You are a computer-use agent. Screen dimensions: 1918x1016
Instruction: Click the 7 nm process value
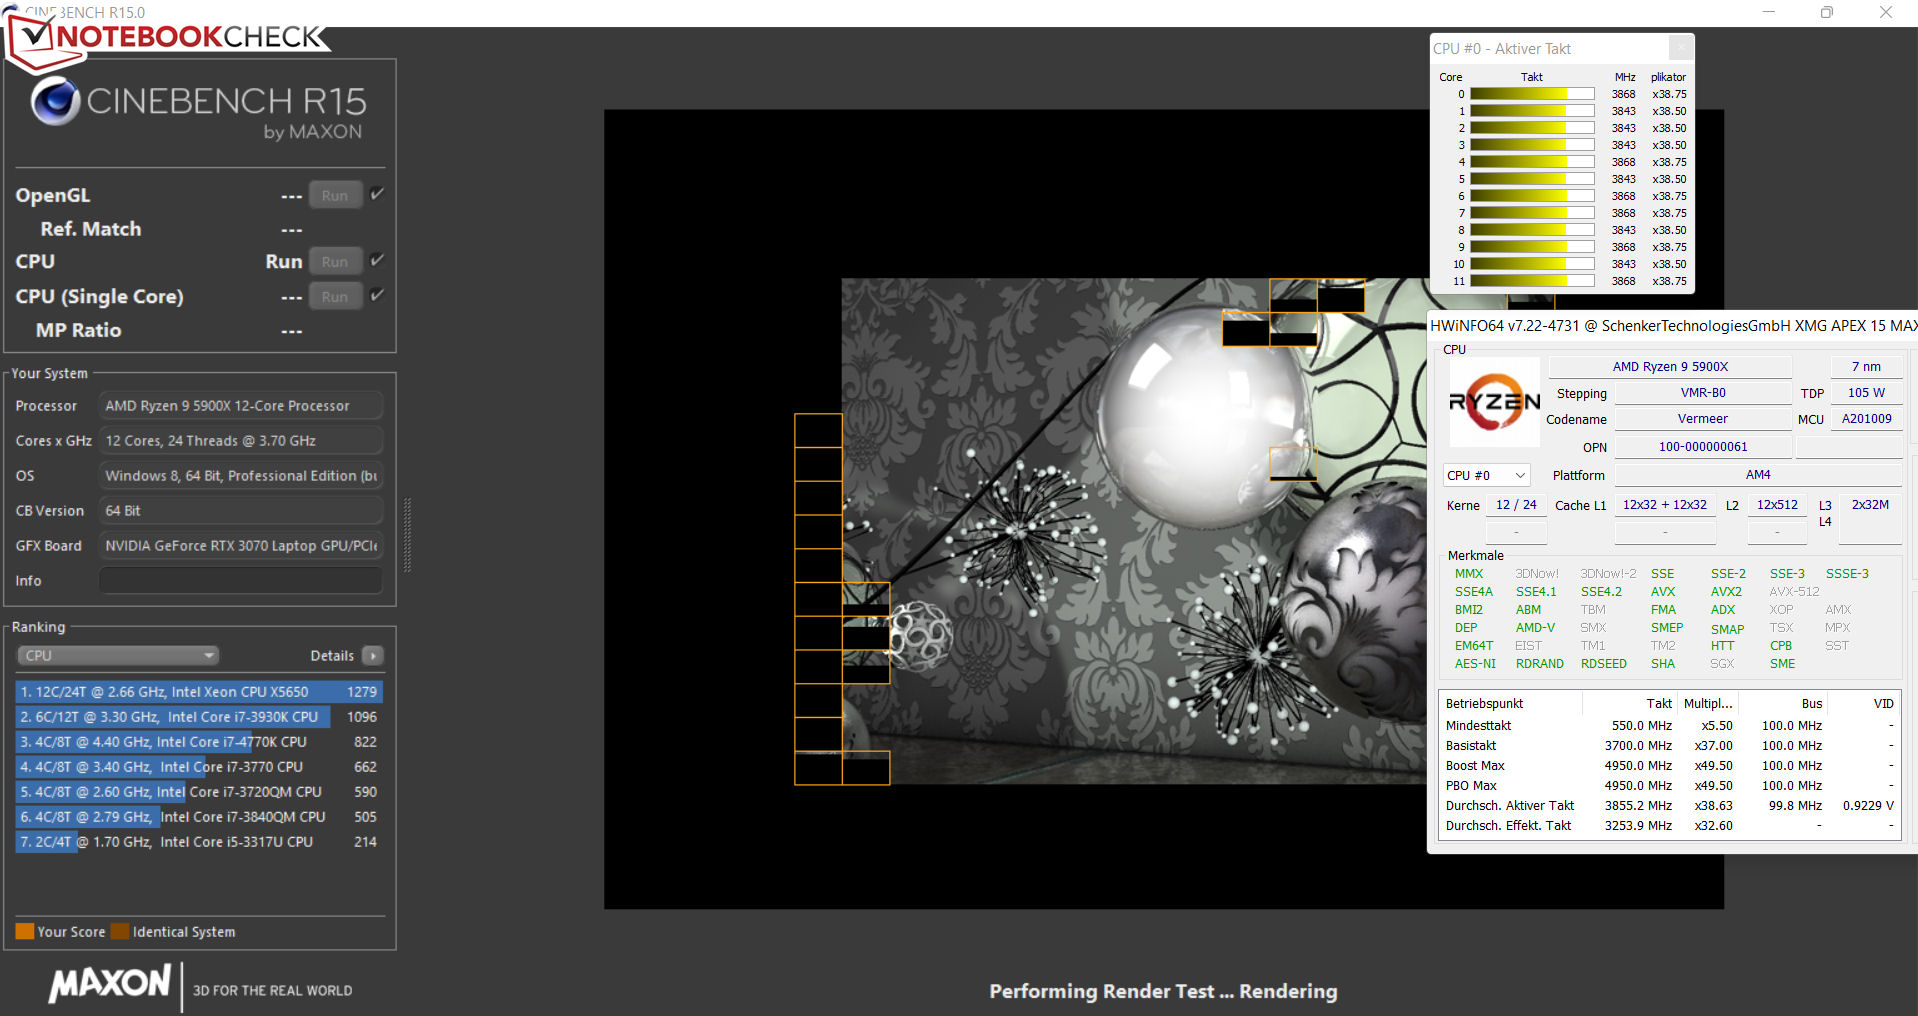click(x=1865, y=367)
